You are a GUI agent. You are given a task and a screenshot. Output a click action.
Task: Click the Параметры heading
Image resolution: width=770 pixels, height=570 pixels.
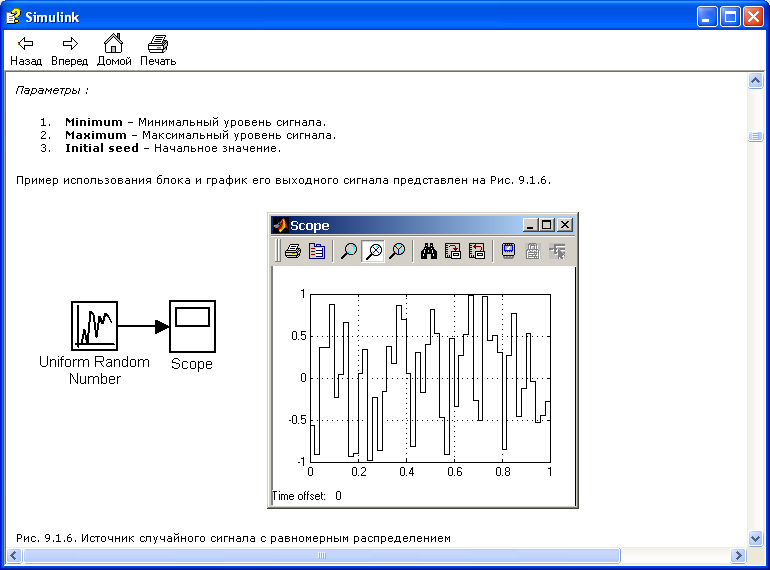pos(52,90)
